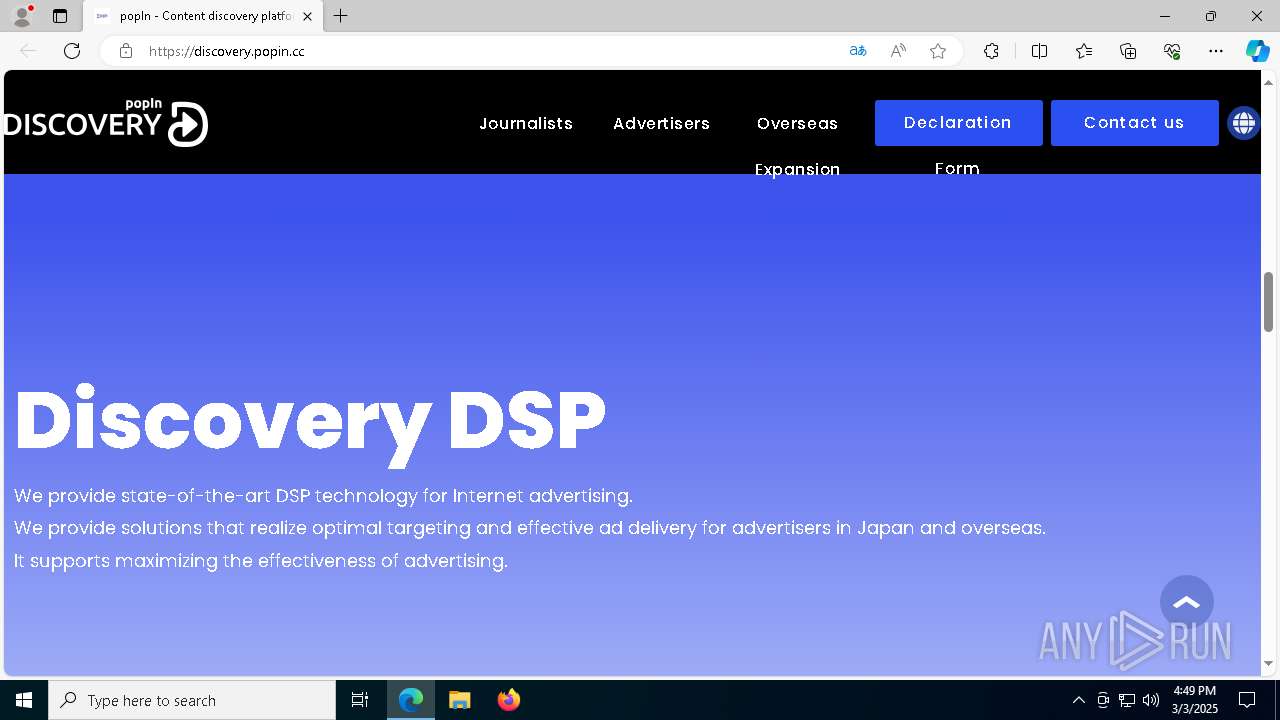This screenshot has height=720, width=1280.
Task: Select the popIn Content discovery tab
Action: (203, 16)
